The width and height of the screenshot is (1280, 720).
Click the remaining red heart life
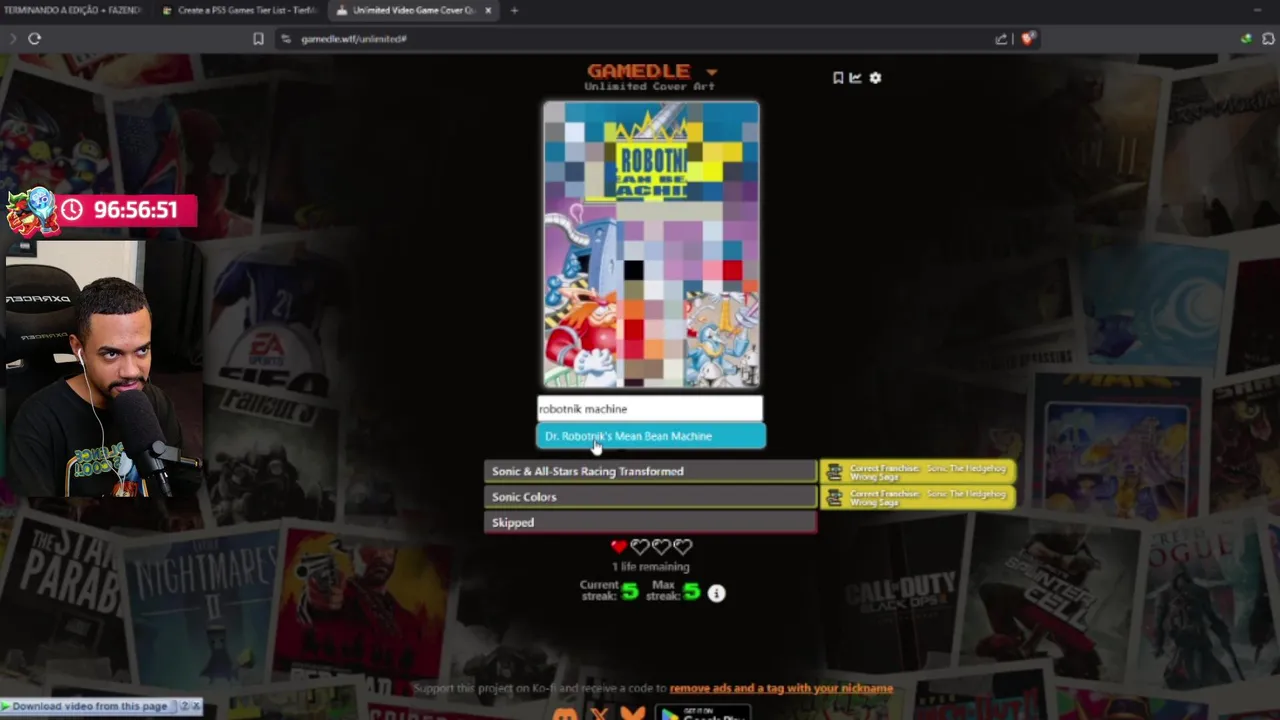tap(619, 546)
